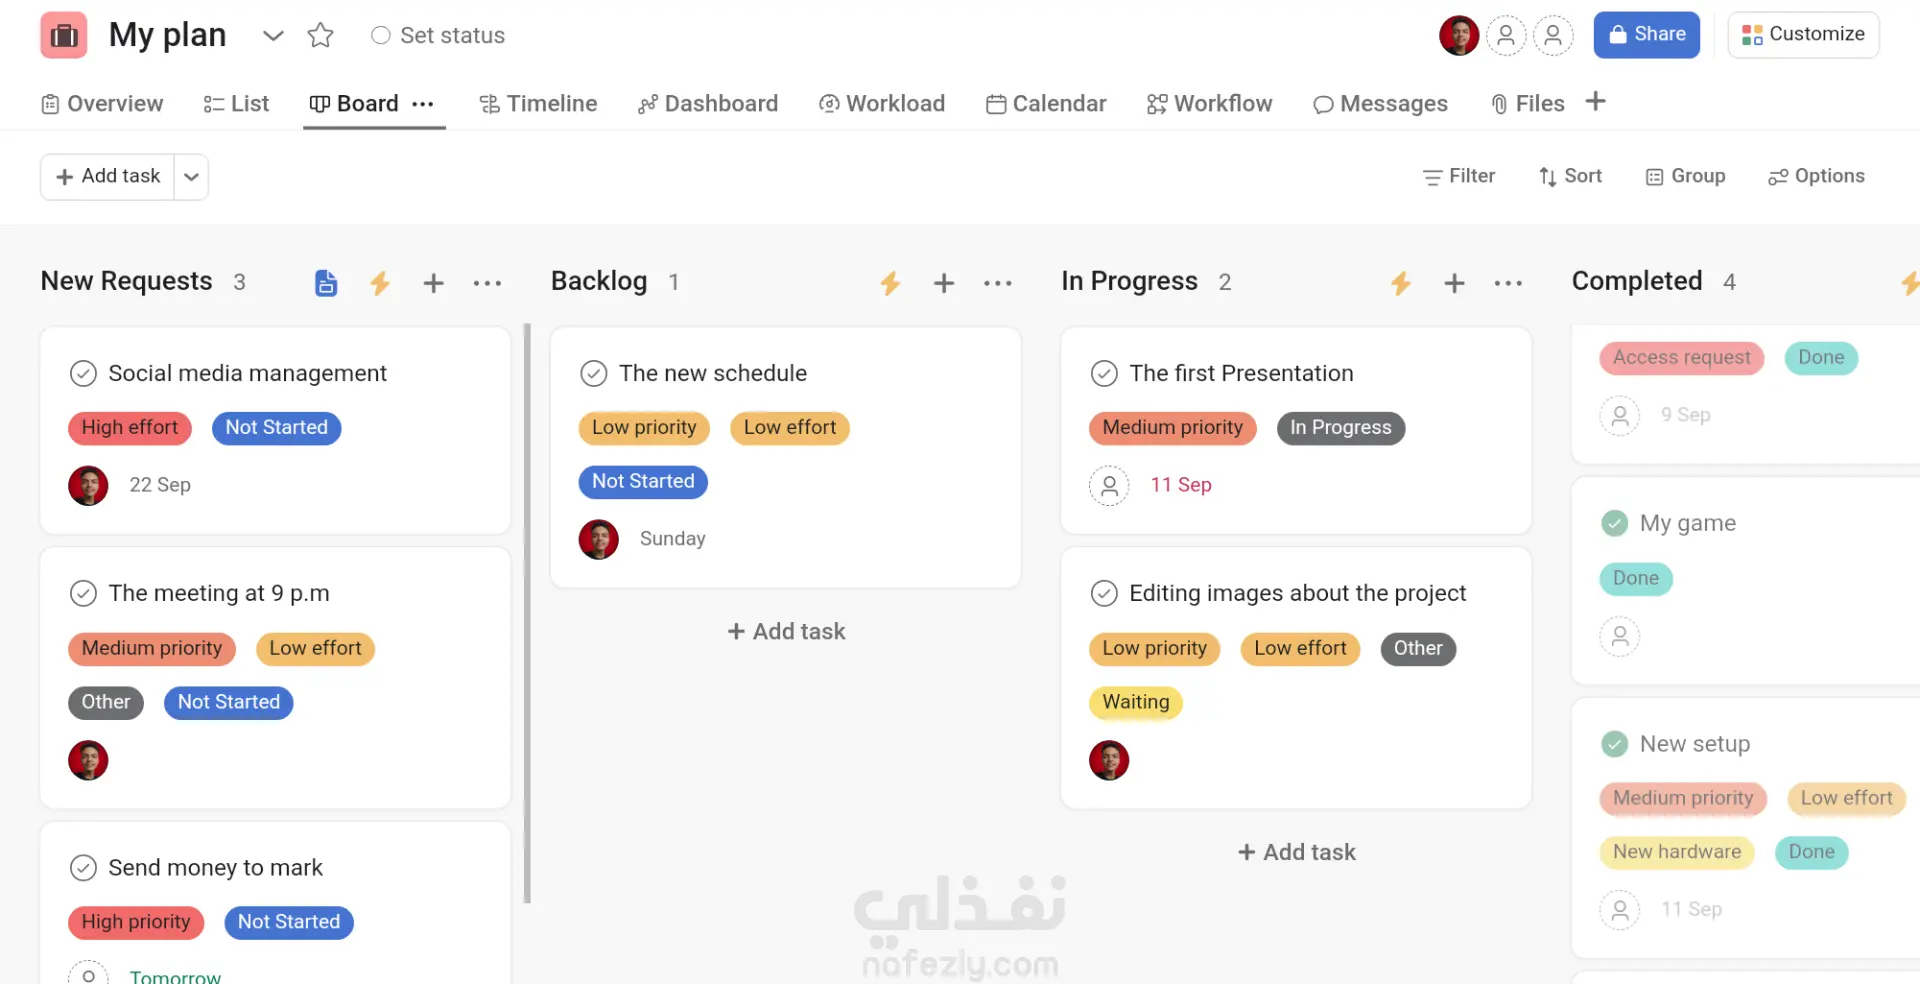Mark Social media management task complete
Viewport: 1920px width, 984px height.
click(x=83, y=373)
